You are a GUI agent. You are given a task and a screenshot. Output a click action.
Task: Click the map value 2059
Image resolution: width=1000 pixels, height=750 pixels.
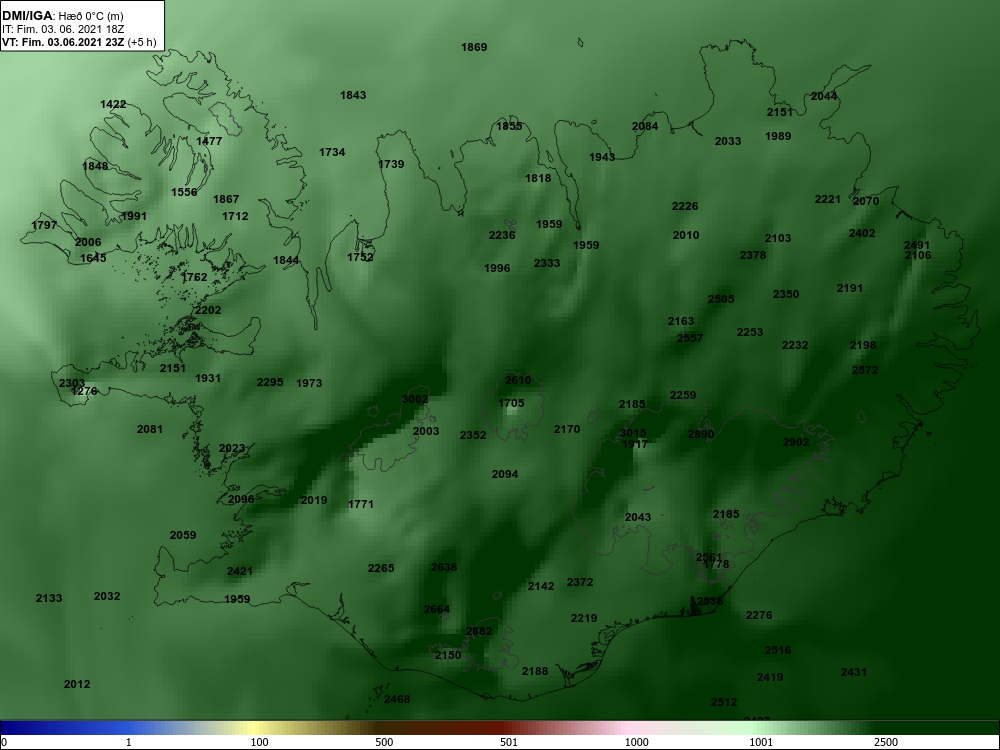pyautogui.click(x=183, y=535)
